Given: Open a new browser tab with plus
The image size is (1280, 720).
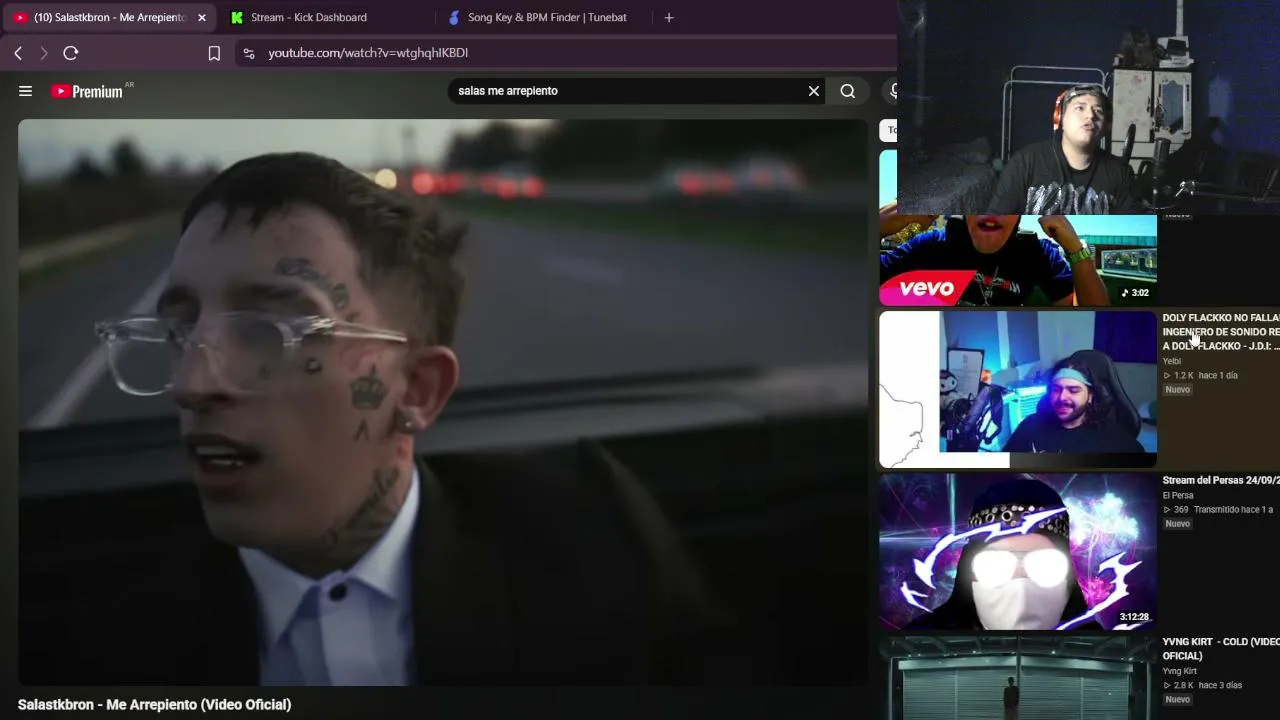Looking at the screenshot, I should click(669, 17).
